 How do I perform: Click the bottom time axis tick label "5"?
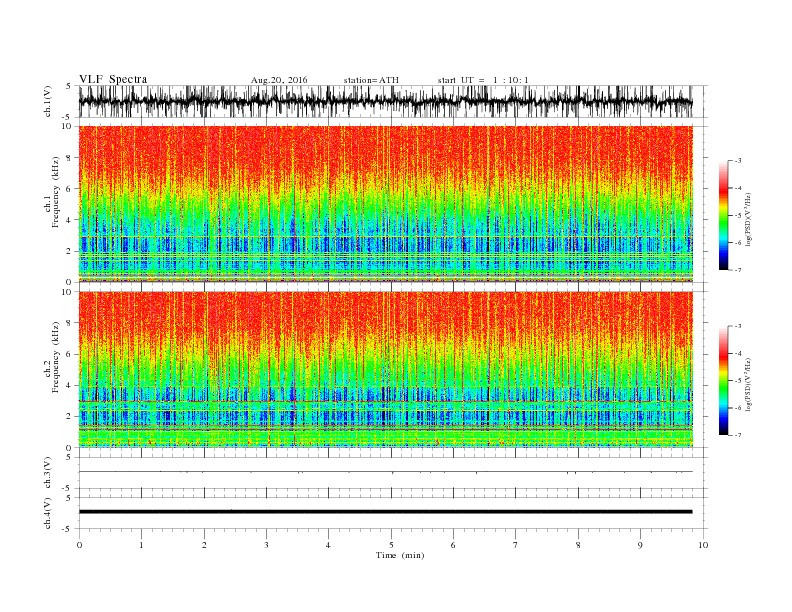point(391,545)
